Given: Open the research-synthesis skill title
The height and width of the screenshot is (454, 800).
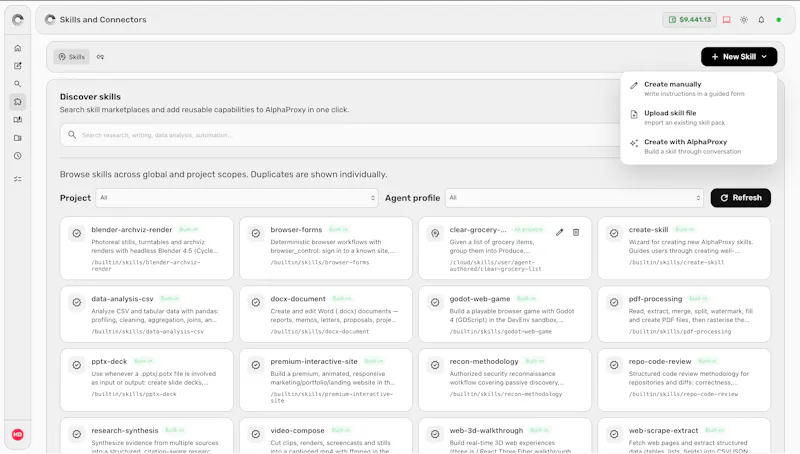Looking at the screenshot, I should (124, 431).
